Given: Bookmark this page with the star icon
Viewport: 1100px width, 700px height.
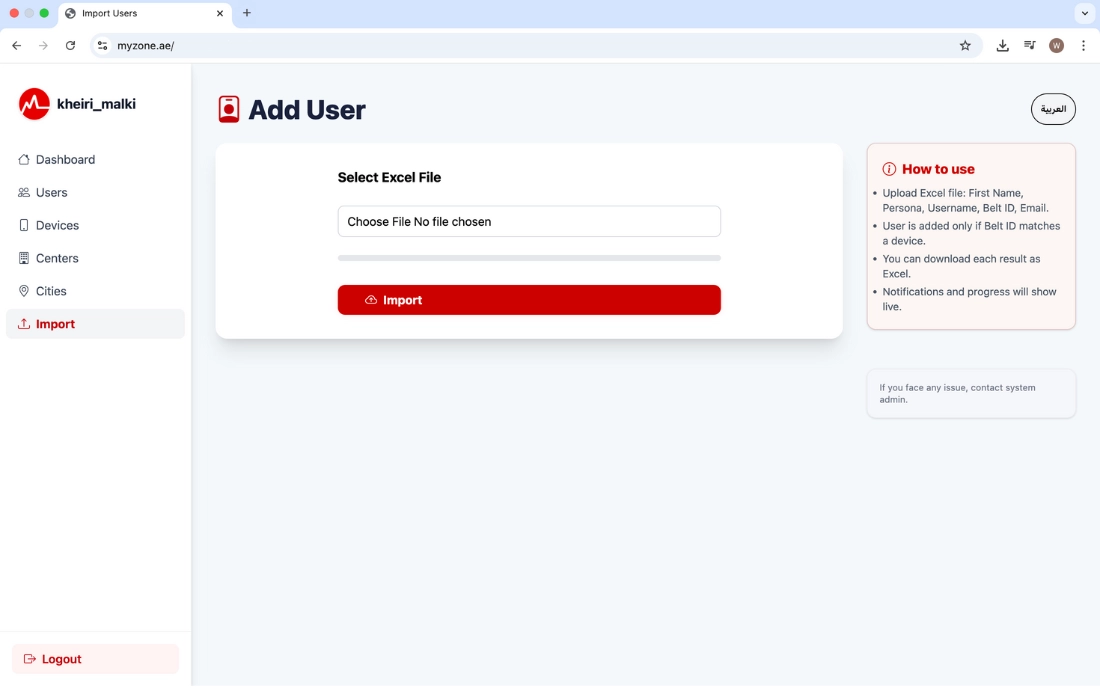Looking at the screenshot, I should point(965,46).
